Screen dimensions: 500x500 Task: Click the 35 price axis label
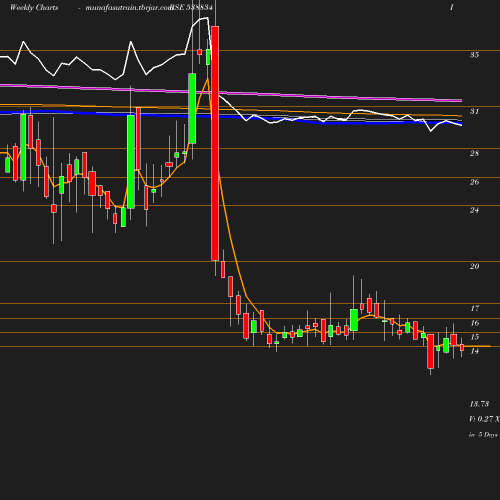475,55
